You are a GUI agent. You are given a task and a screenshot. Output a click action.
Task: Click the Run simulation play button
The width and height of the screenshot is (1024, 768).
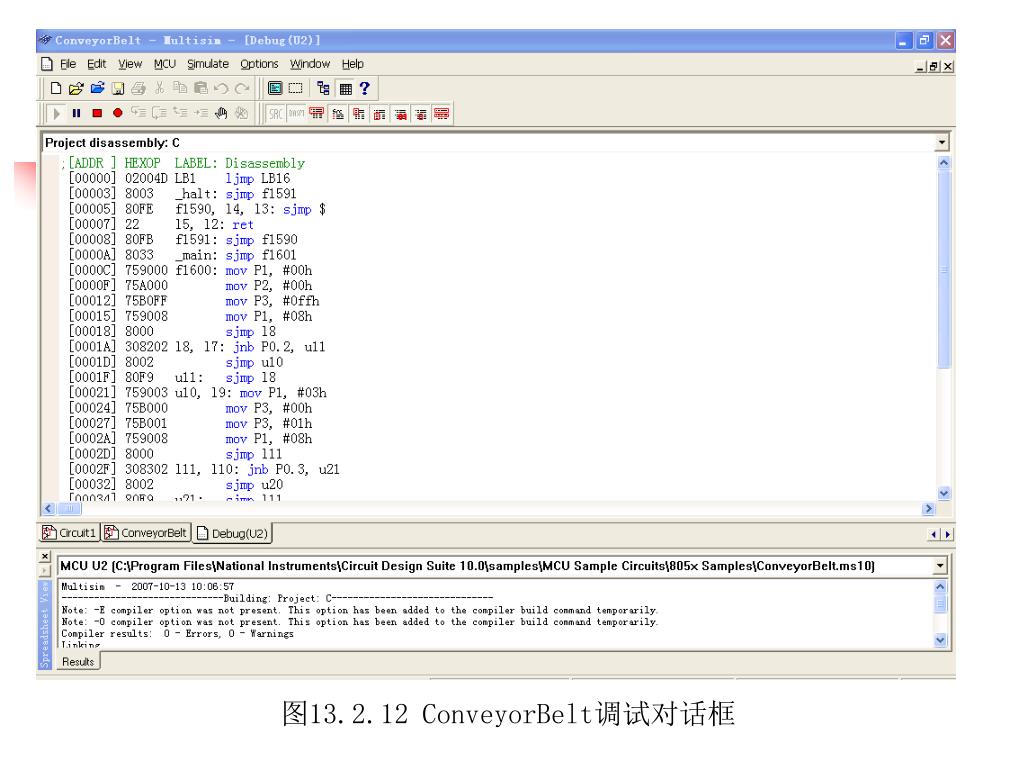click(x=56, y=114)
